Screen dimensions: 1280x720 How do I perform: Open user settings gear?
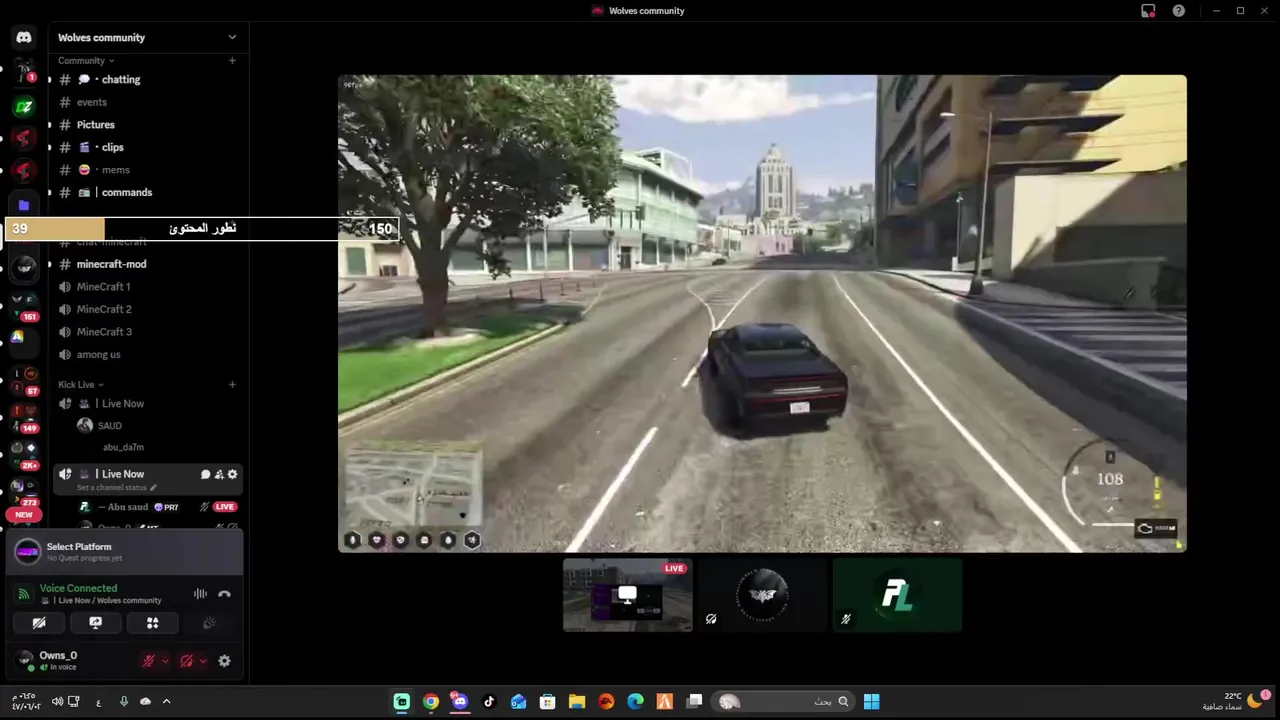tap(224, 661)
